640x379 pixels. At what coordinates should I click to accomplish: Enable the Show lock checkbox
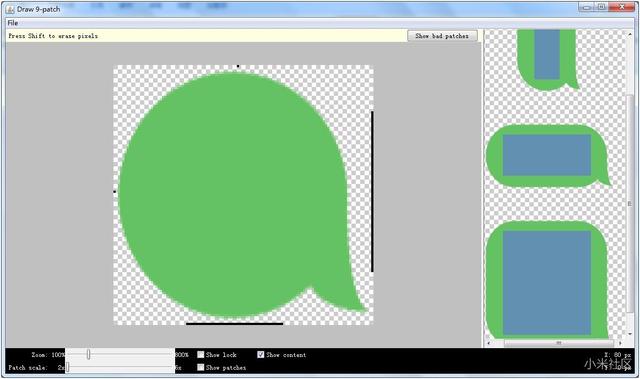[201, 355]
